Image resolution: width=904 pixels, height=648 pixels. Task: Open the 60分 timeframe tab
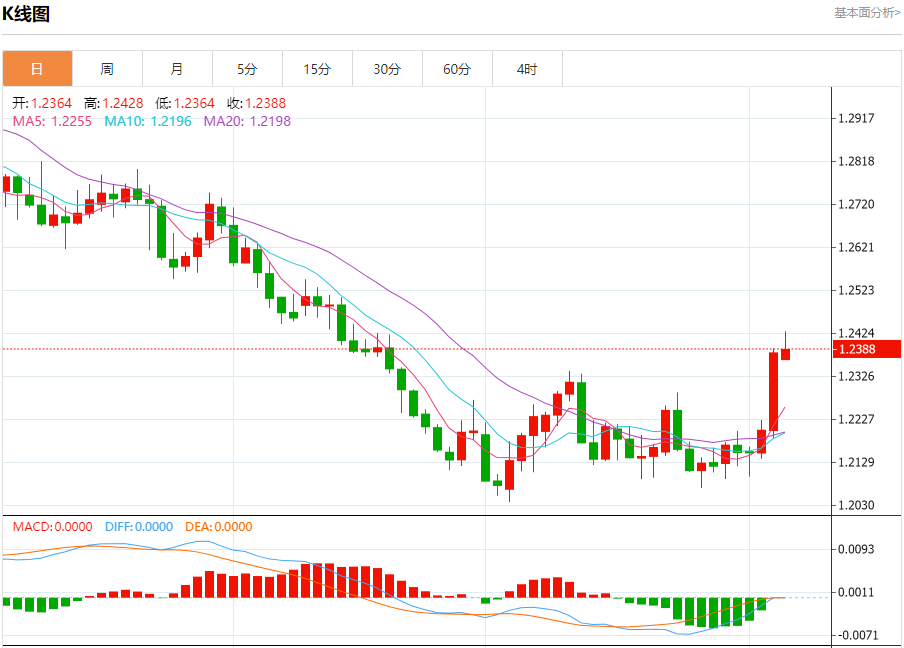[x=457, y=69]
